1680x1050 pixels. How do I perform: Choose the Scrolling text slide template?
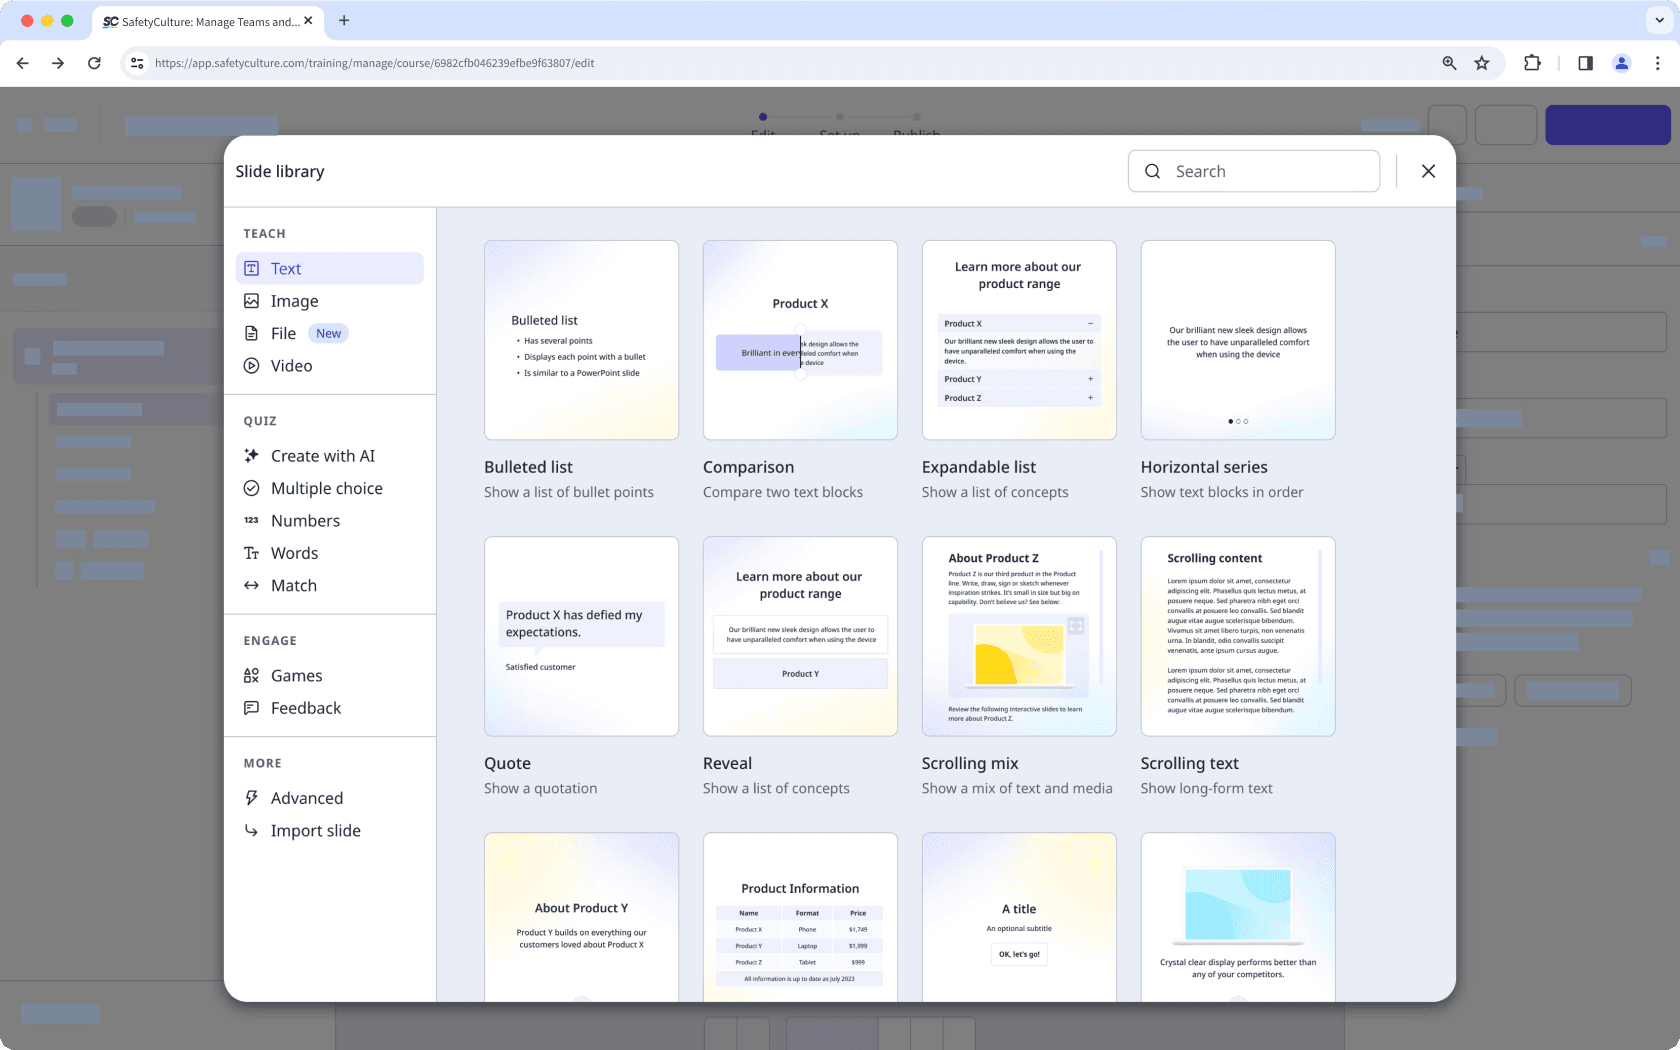[x=1238, y=637]
